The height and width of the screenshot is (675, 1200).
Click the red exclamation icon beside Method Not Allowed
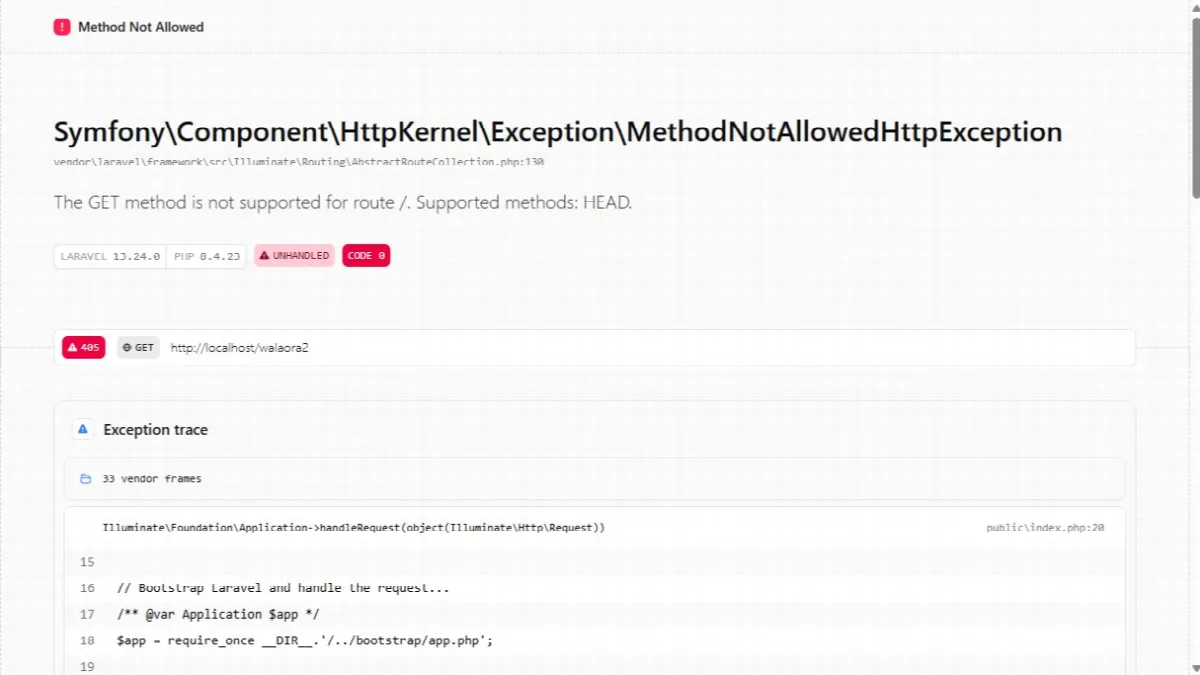pos(62,27)
